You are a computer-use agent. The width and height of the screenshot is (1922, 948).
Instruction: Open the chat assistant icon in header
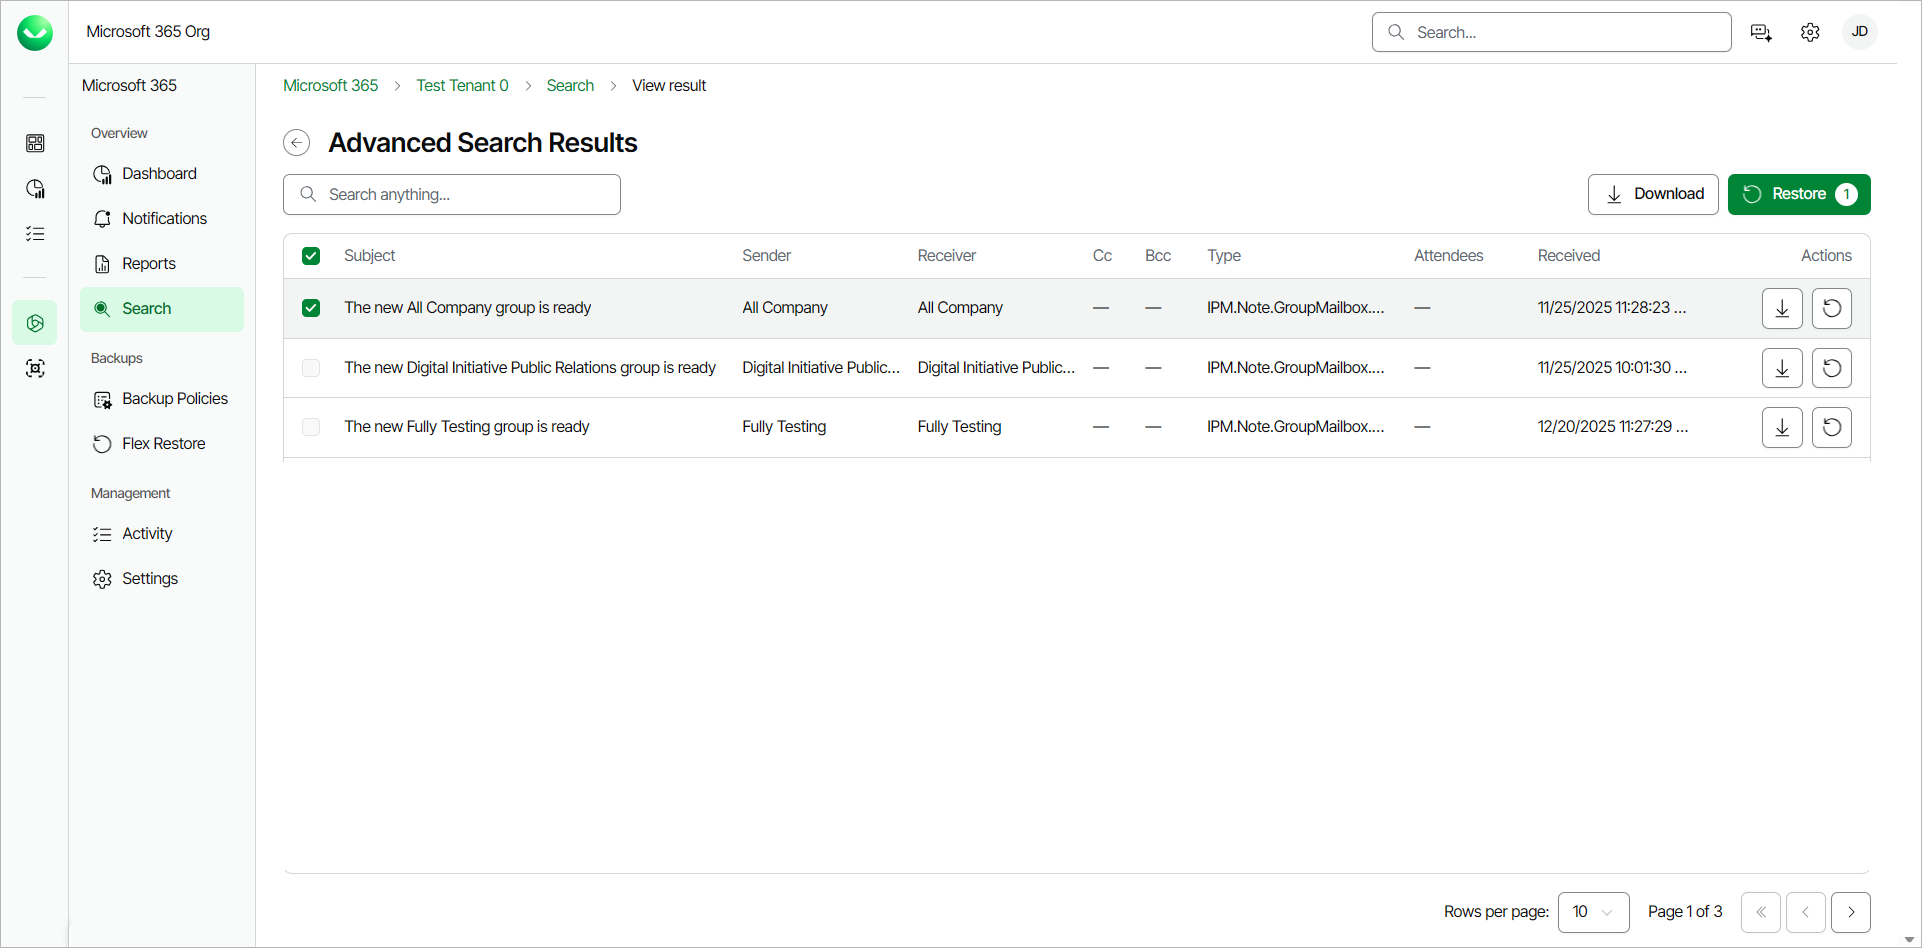tap(1761, 33)
